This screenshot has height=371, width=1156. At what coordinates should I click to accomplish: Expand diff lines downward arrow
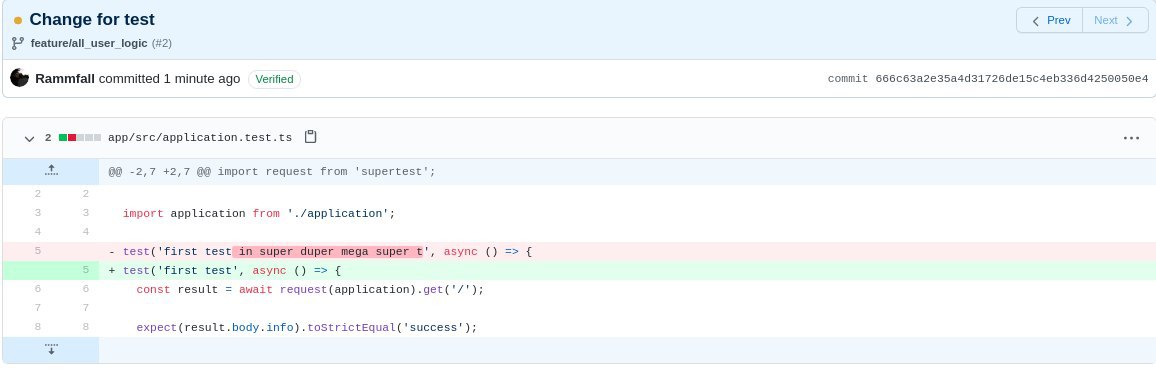click(51, 350)
